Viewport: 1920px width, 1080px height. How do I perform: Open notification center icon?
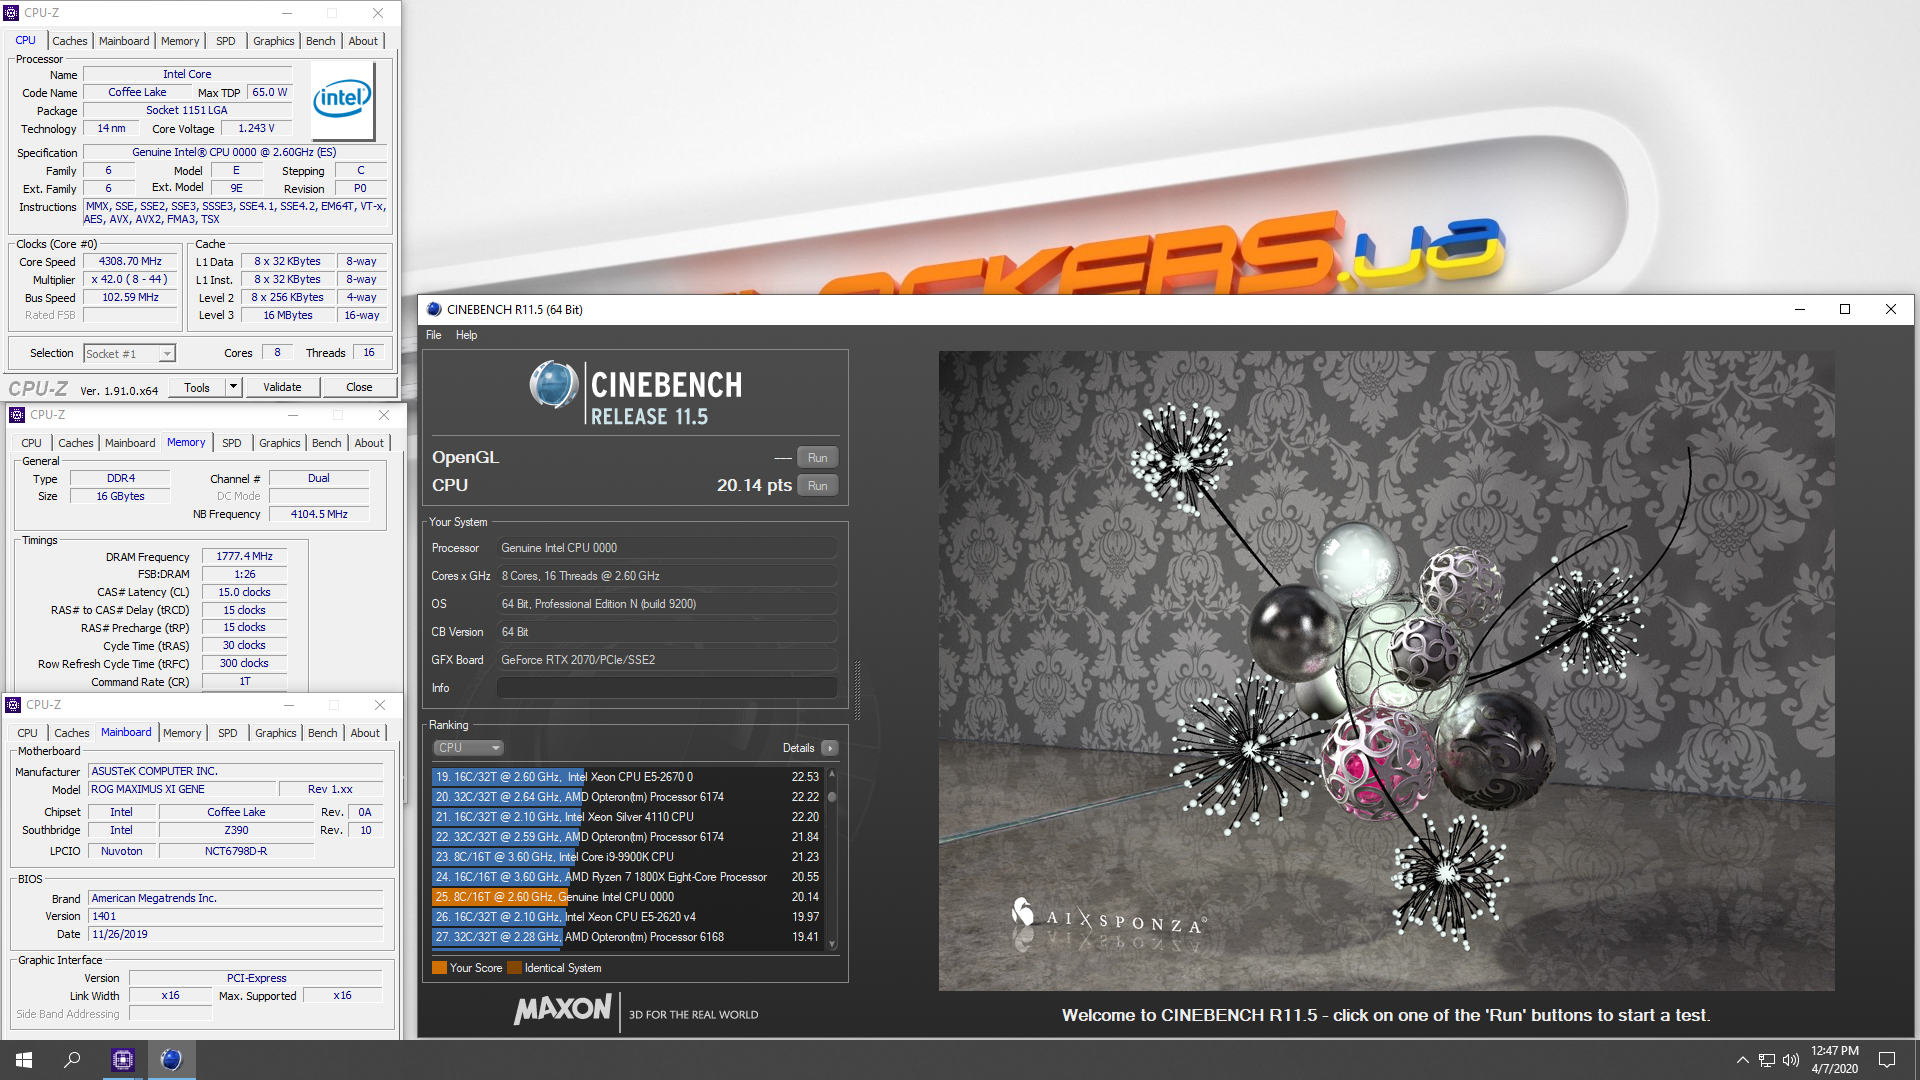(x=1887, y=1060)
